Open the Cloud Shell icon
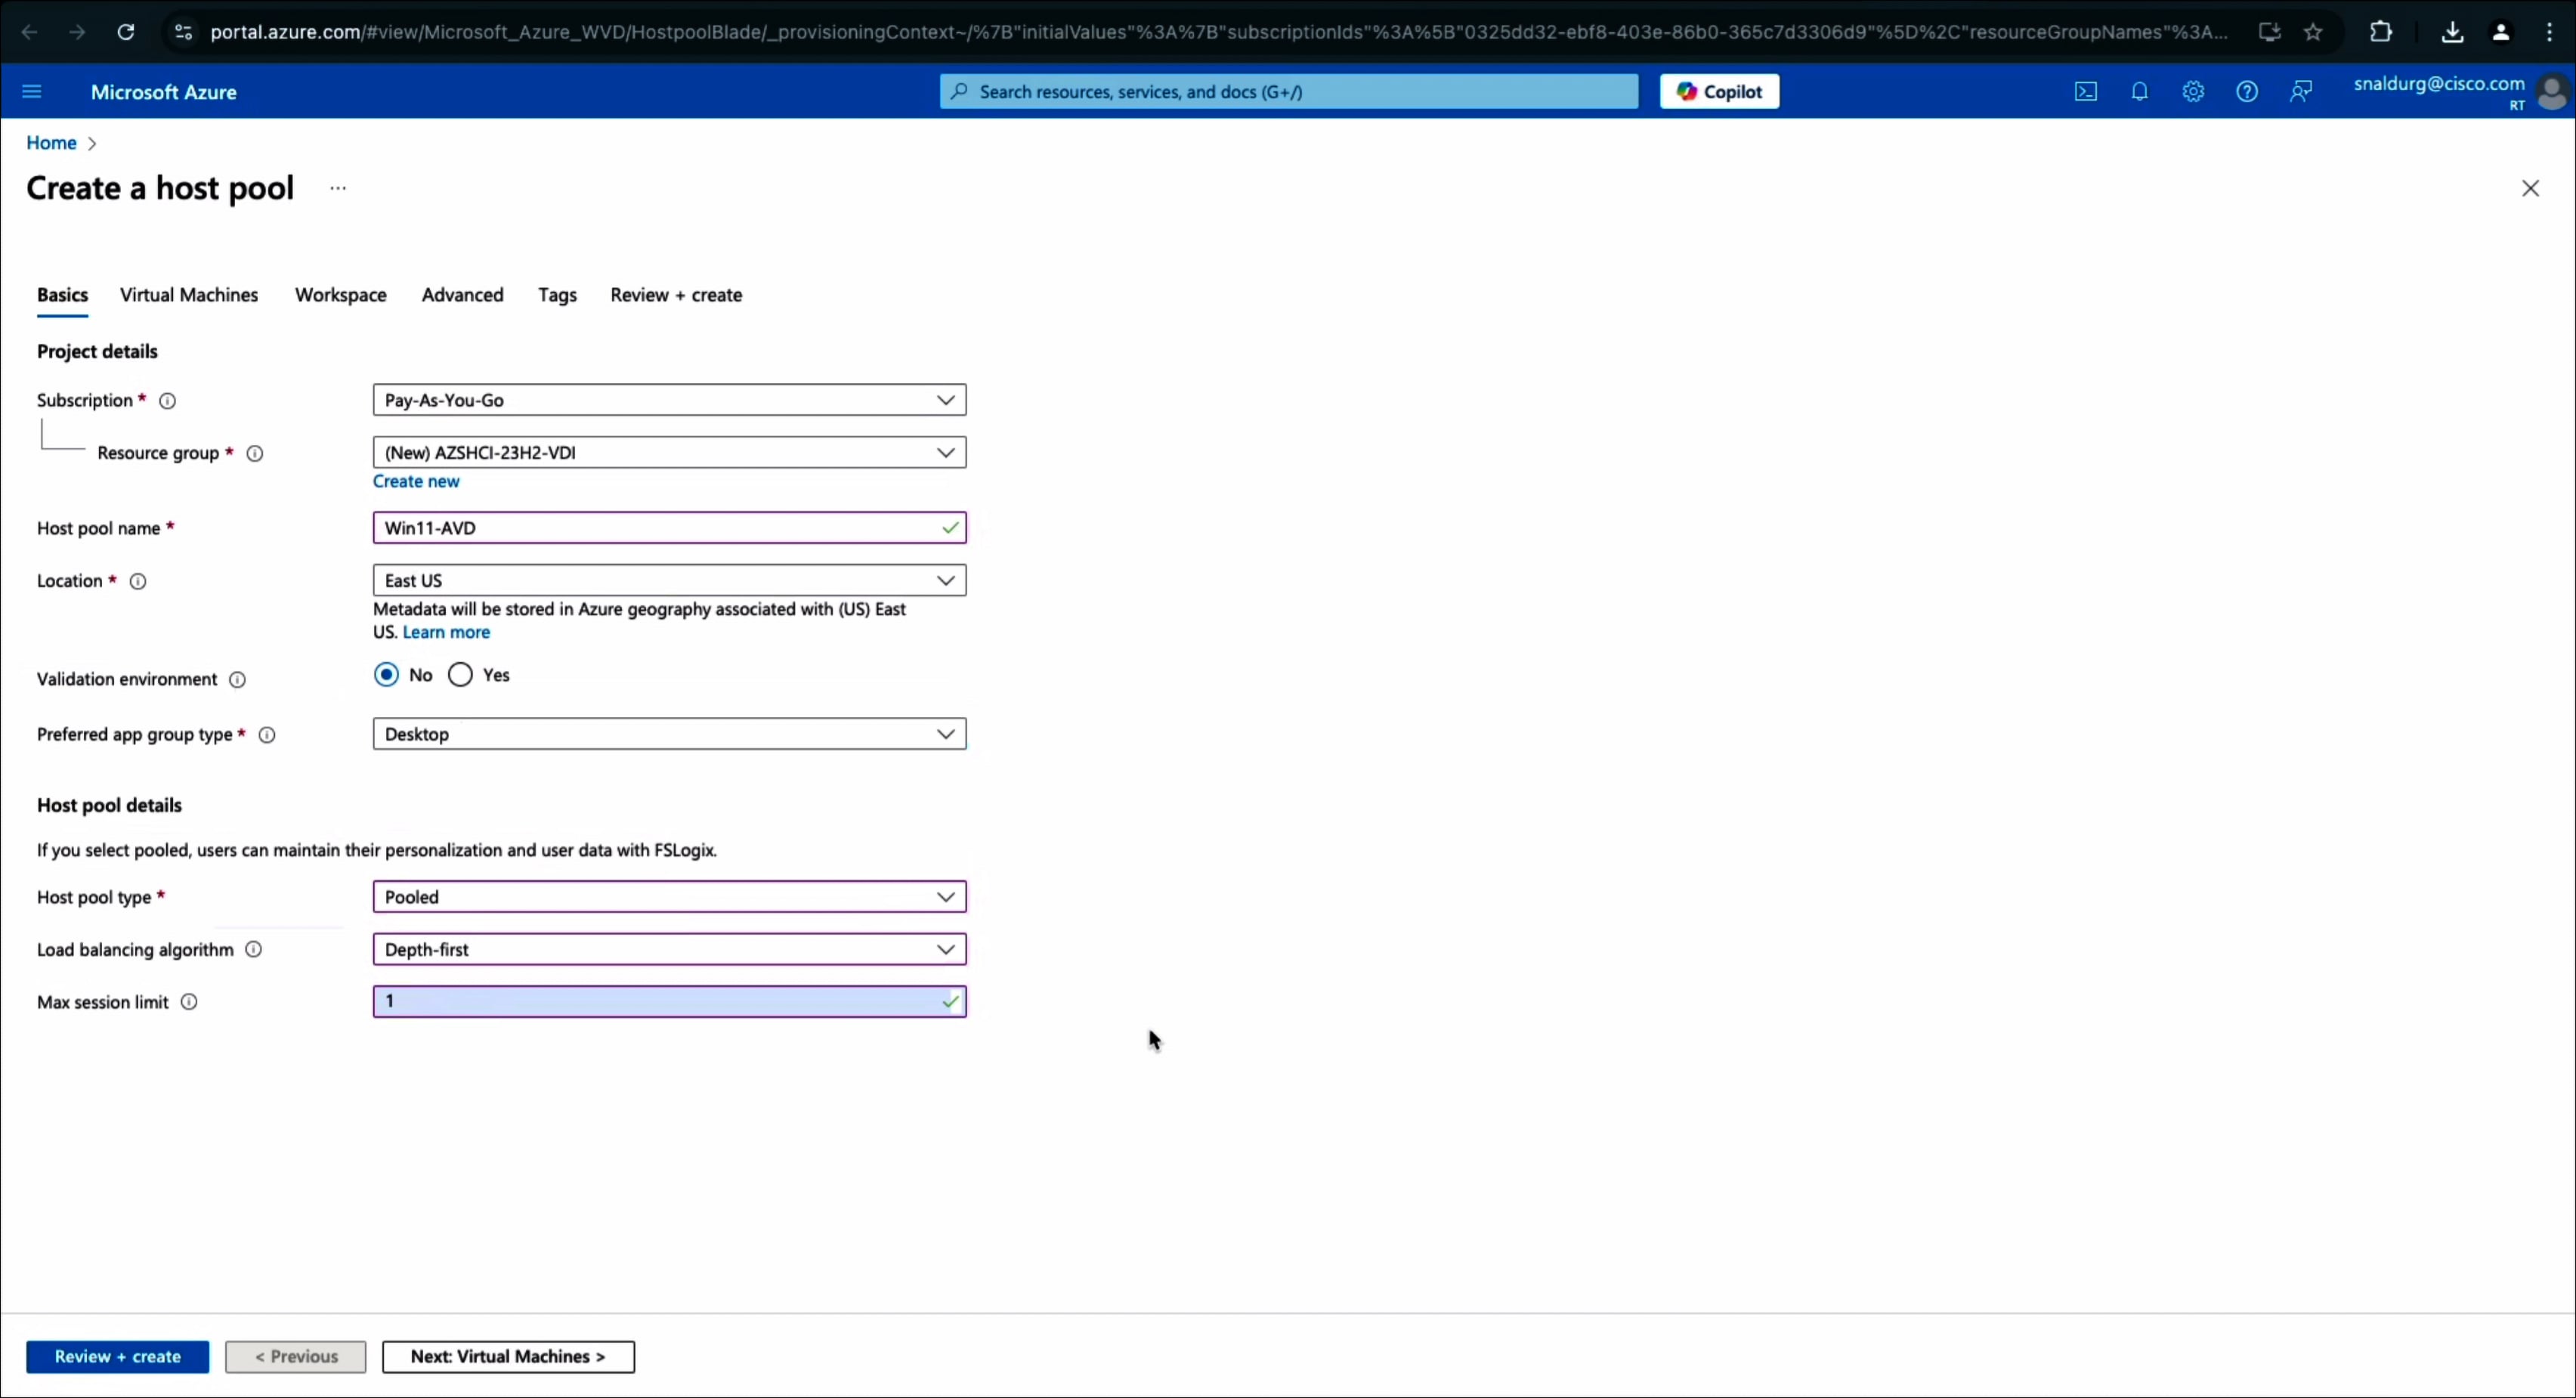This screenshot has height=1398, width=2576. pyautogui.click(x=2085, y=92)
